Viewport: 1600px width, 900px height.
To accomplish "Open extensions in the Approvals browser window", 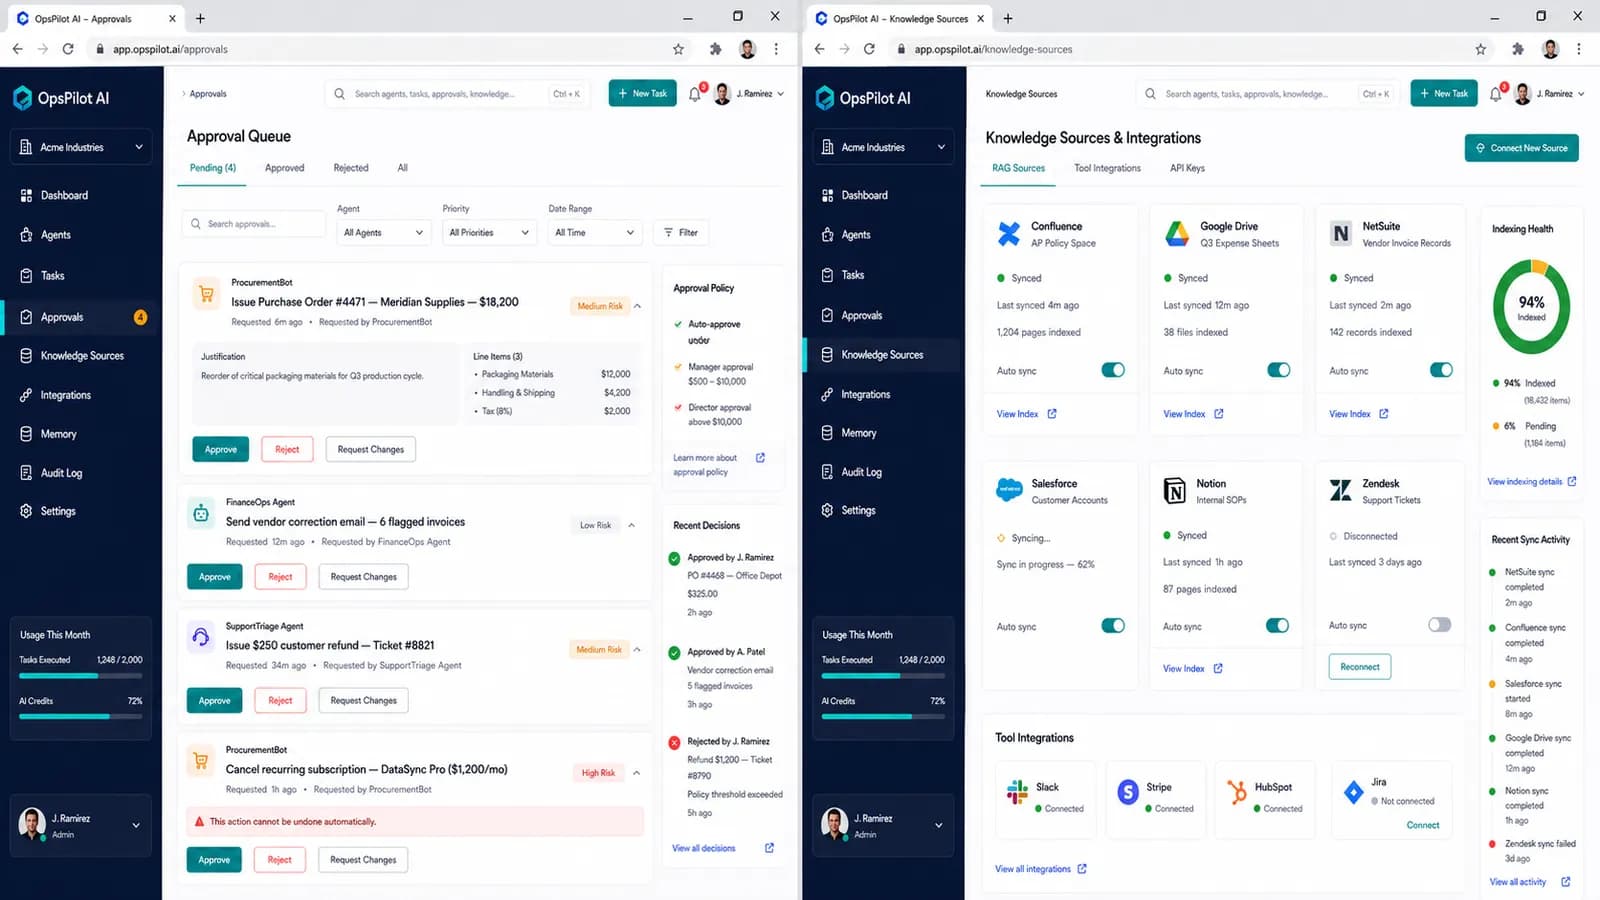I will click(715, 49).
